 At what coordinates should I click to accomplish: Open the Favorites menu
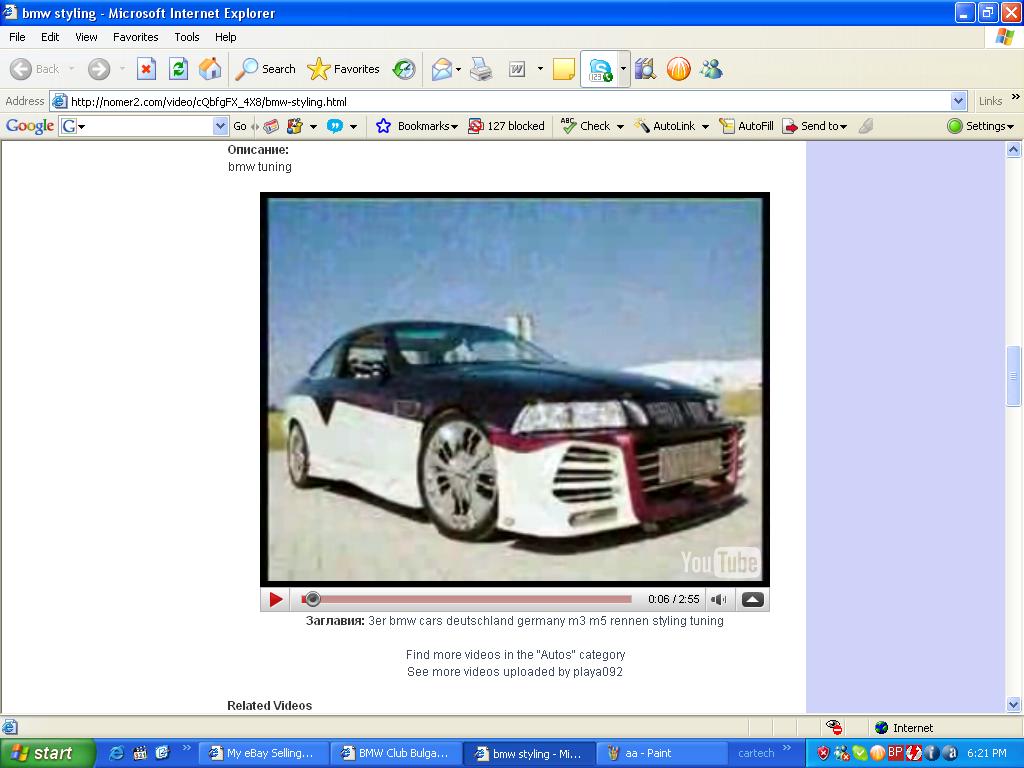135,37
